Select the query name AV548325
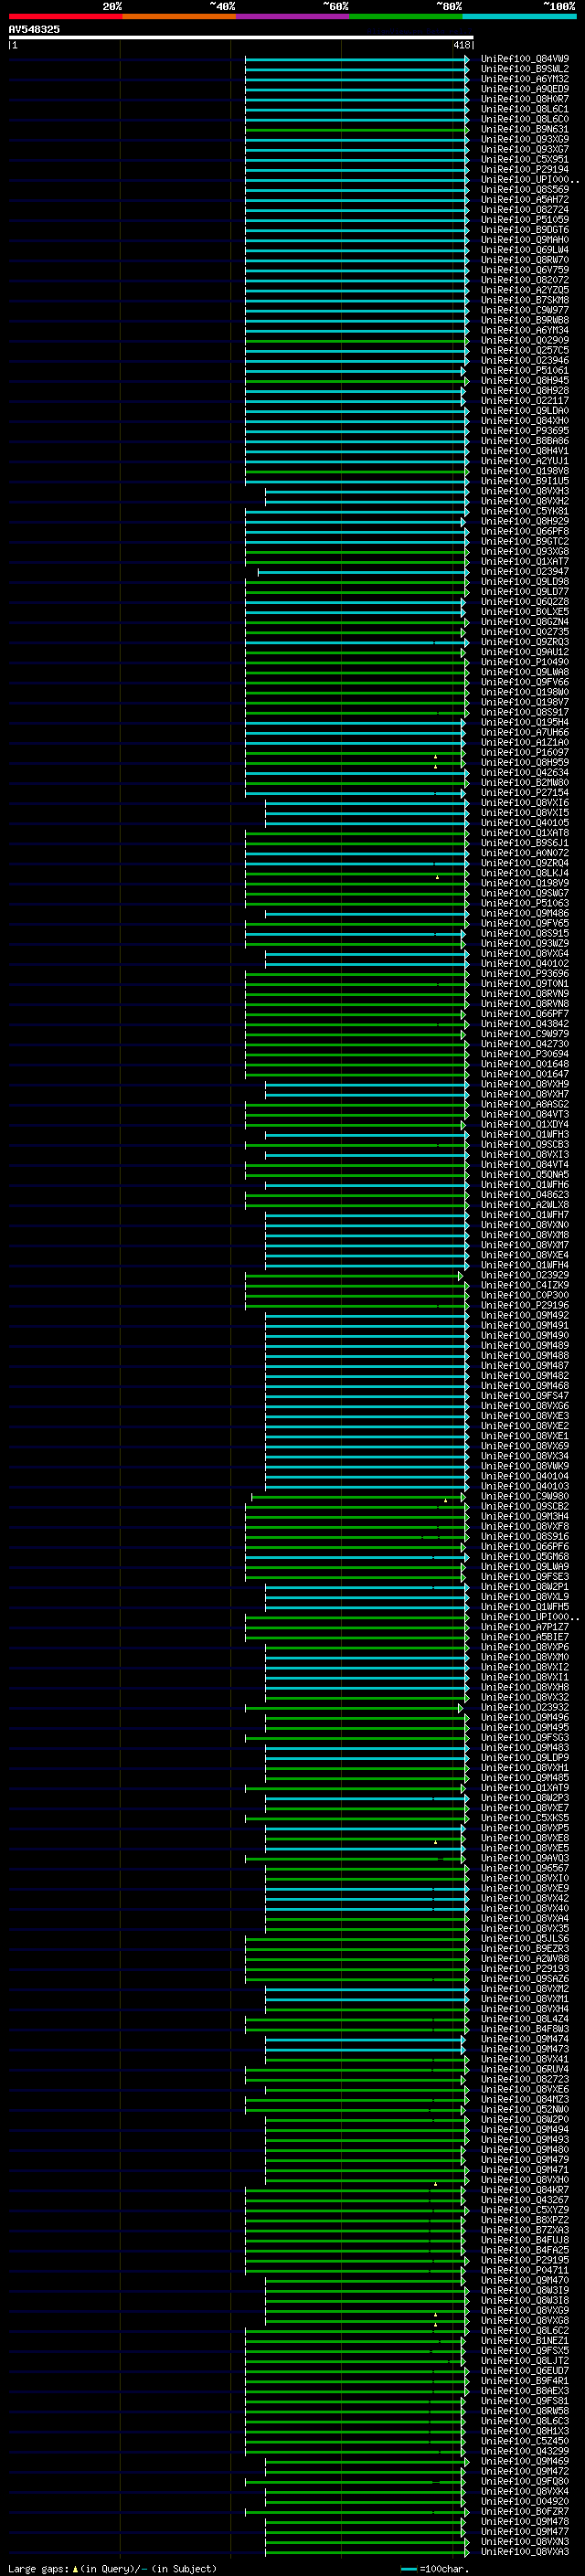The height and width of the screenshot is (2576, 585). point(34,29)
